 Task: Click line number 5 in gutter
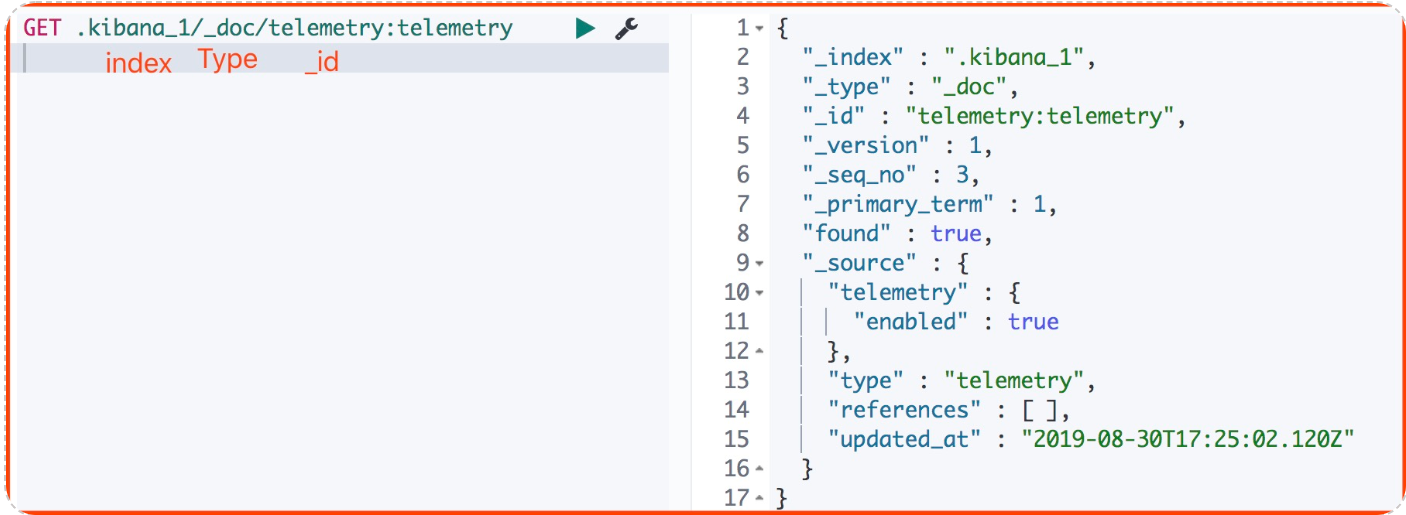(742, 146)
